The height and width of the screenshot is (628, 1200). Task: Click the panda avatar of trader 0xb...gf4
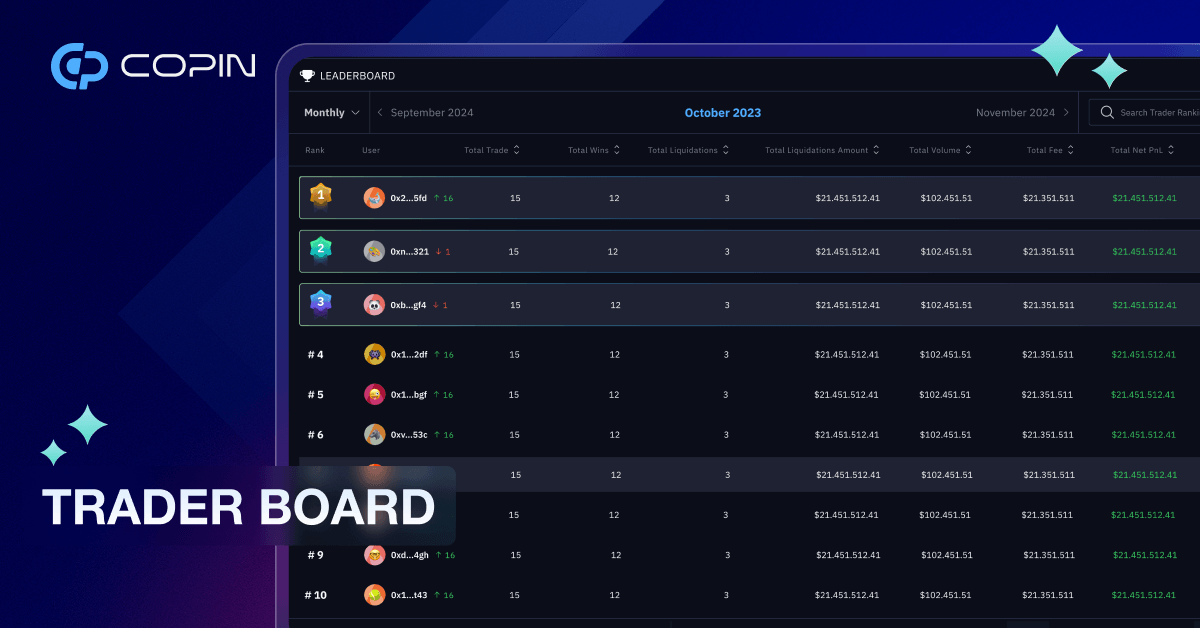pos(374,305)
